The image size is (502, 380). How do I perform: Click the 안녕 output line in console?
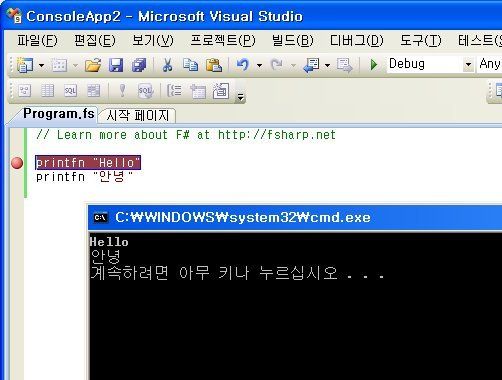(x=105, y=256)
